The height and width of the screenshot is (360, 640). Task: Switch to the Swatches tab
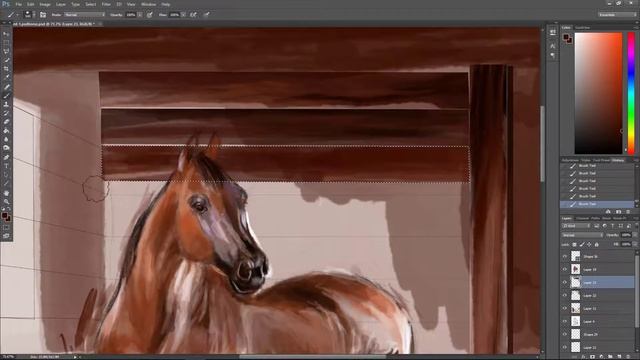[582, 28]
